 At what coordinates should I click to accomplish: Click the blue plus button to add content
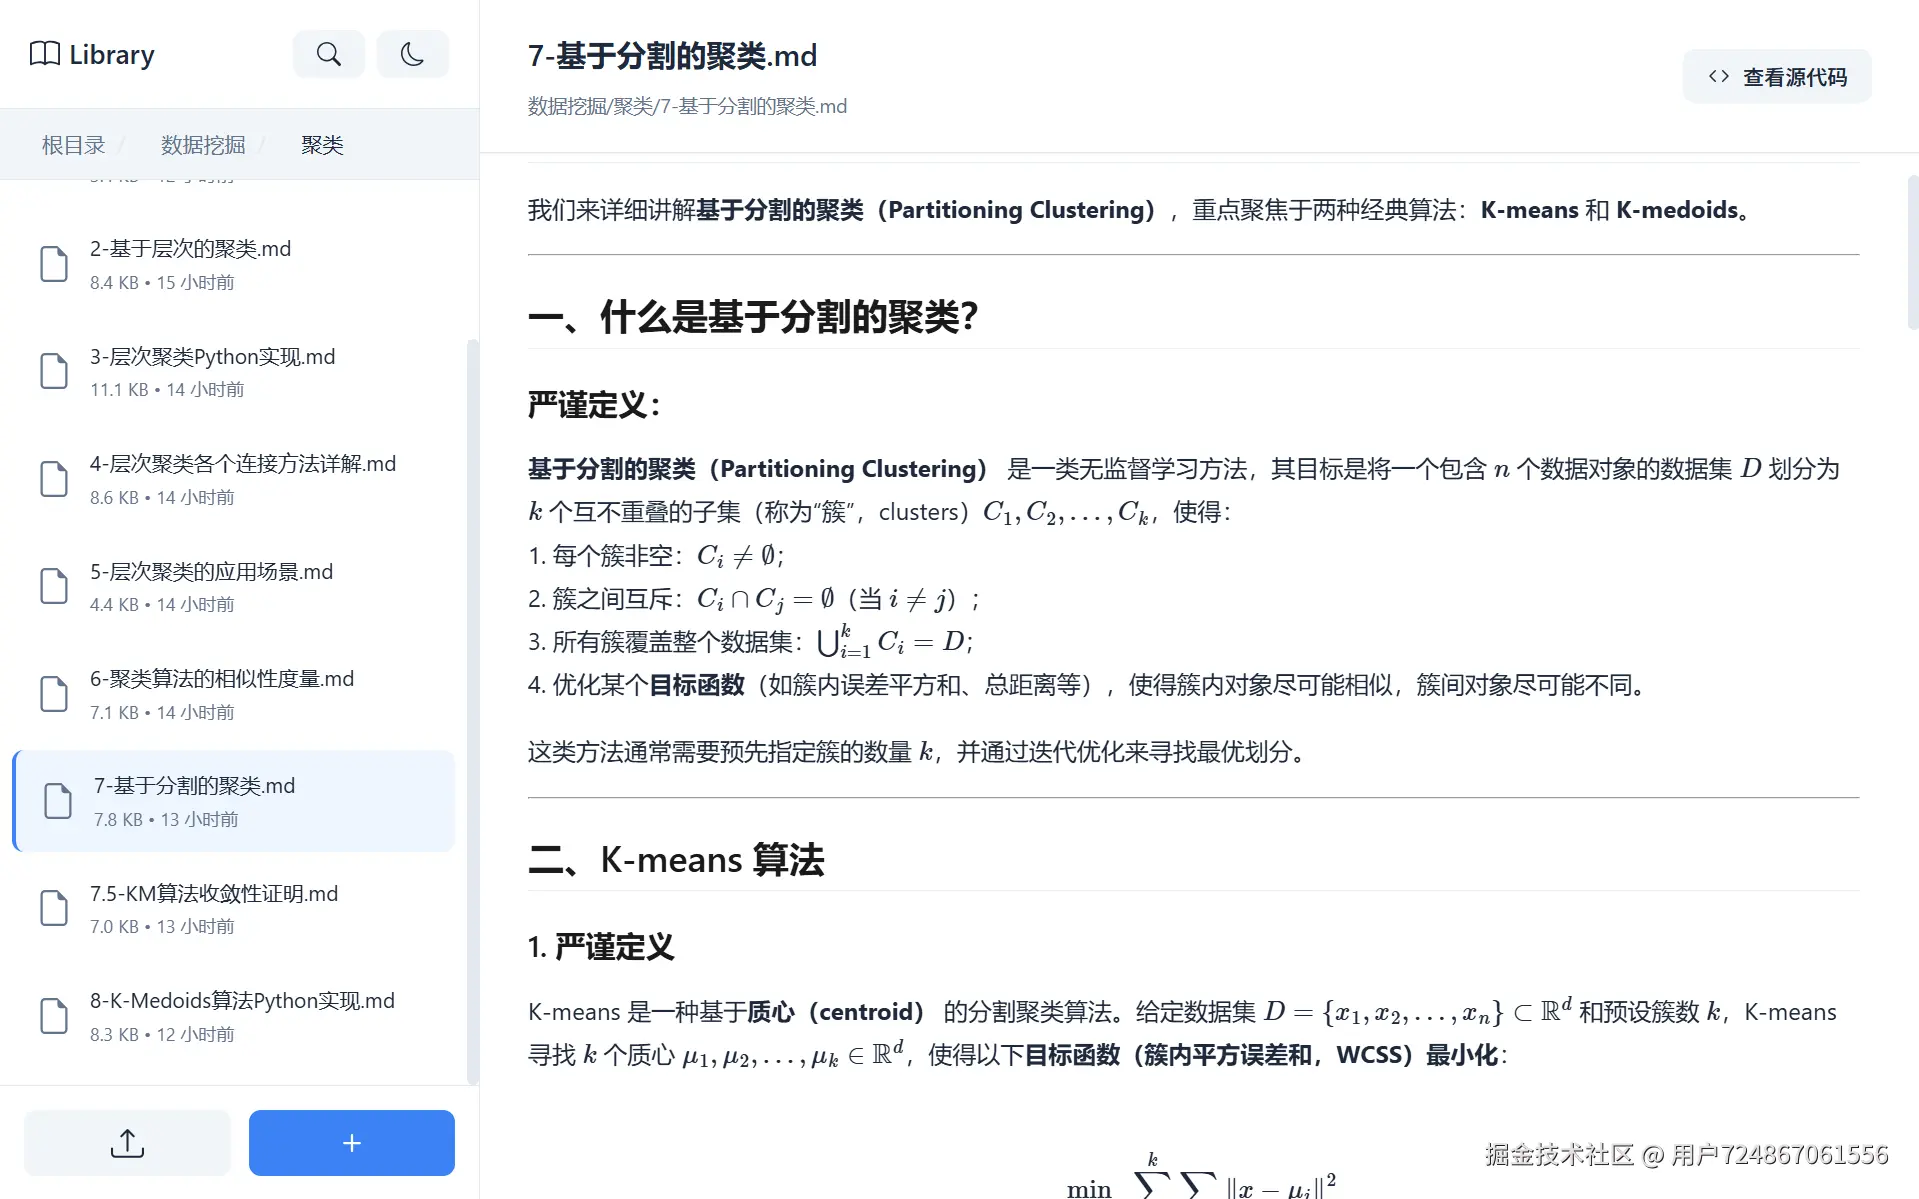351,1142
